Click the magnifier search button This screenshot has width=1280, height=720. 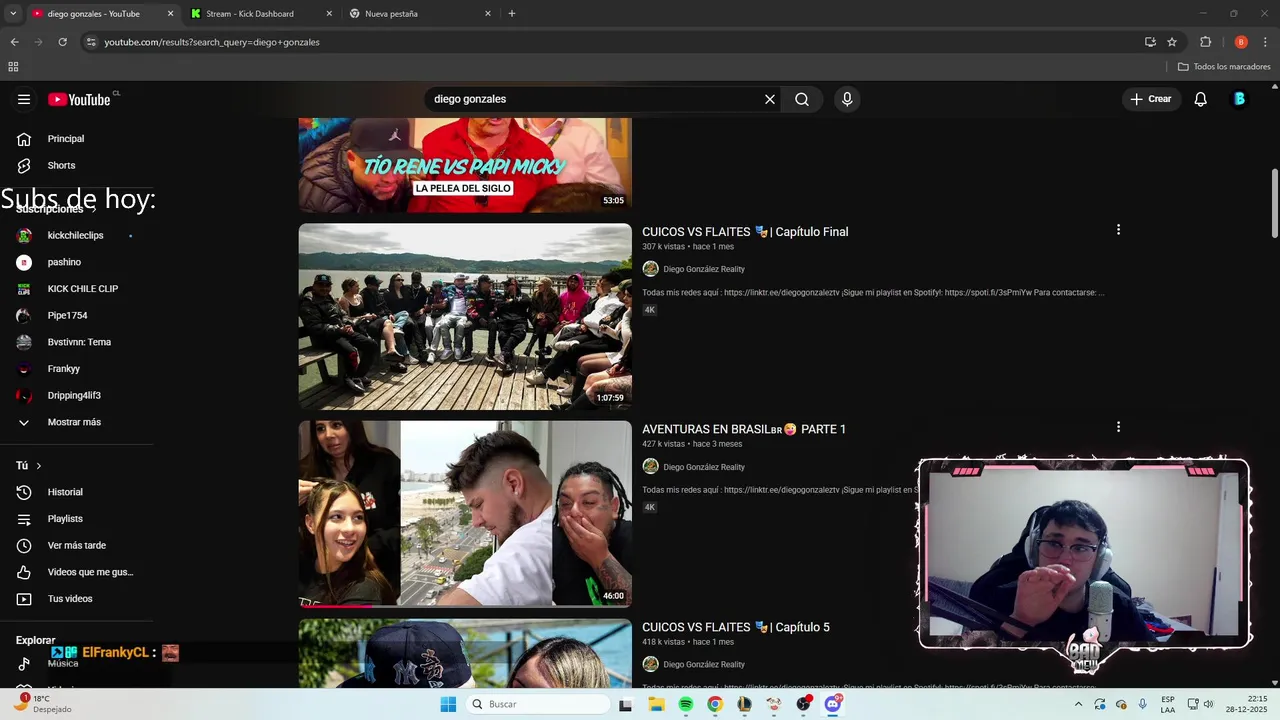click(x=802, y=99)
